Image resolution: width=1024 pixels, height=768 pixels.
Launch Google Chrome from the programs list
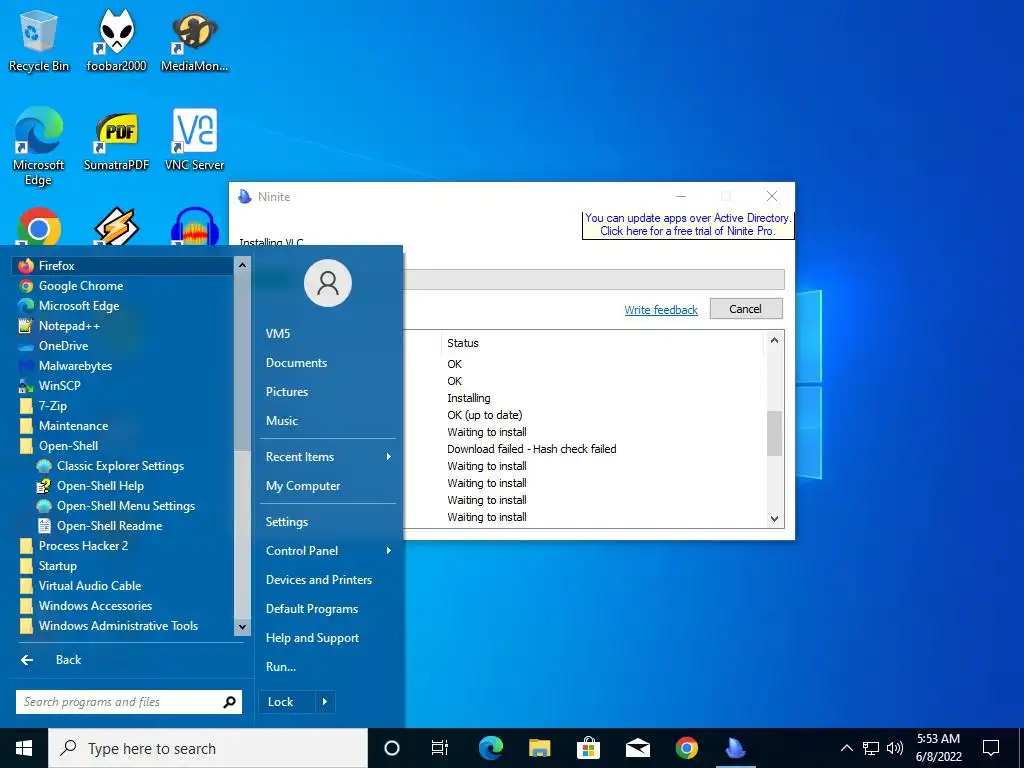(x=122, y=285)
